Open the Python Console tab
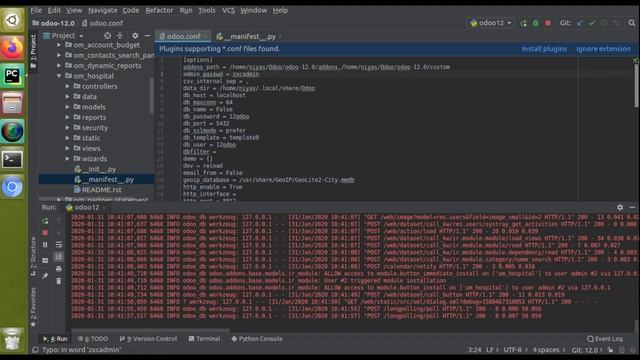Image resolution: width=640 pixels, height=360 pixels. pyautogui.click(x=257, y=339)
